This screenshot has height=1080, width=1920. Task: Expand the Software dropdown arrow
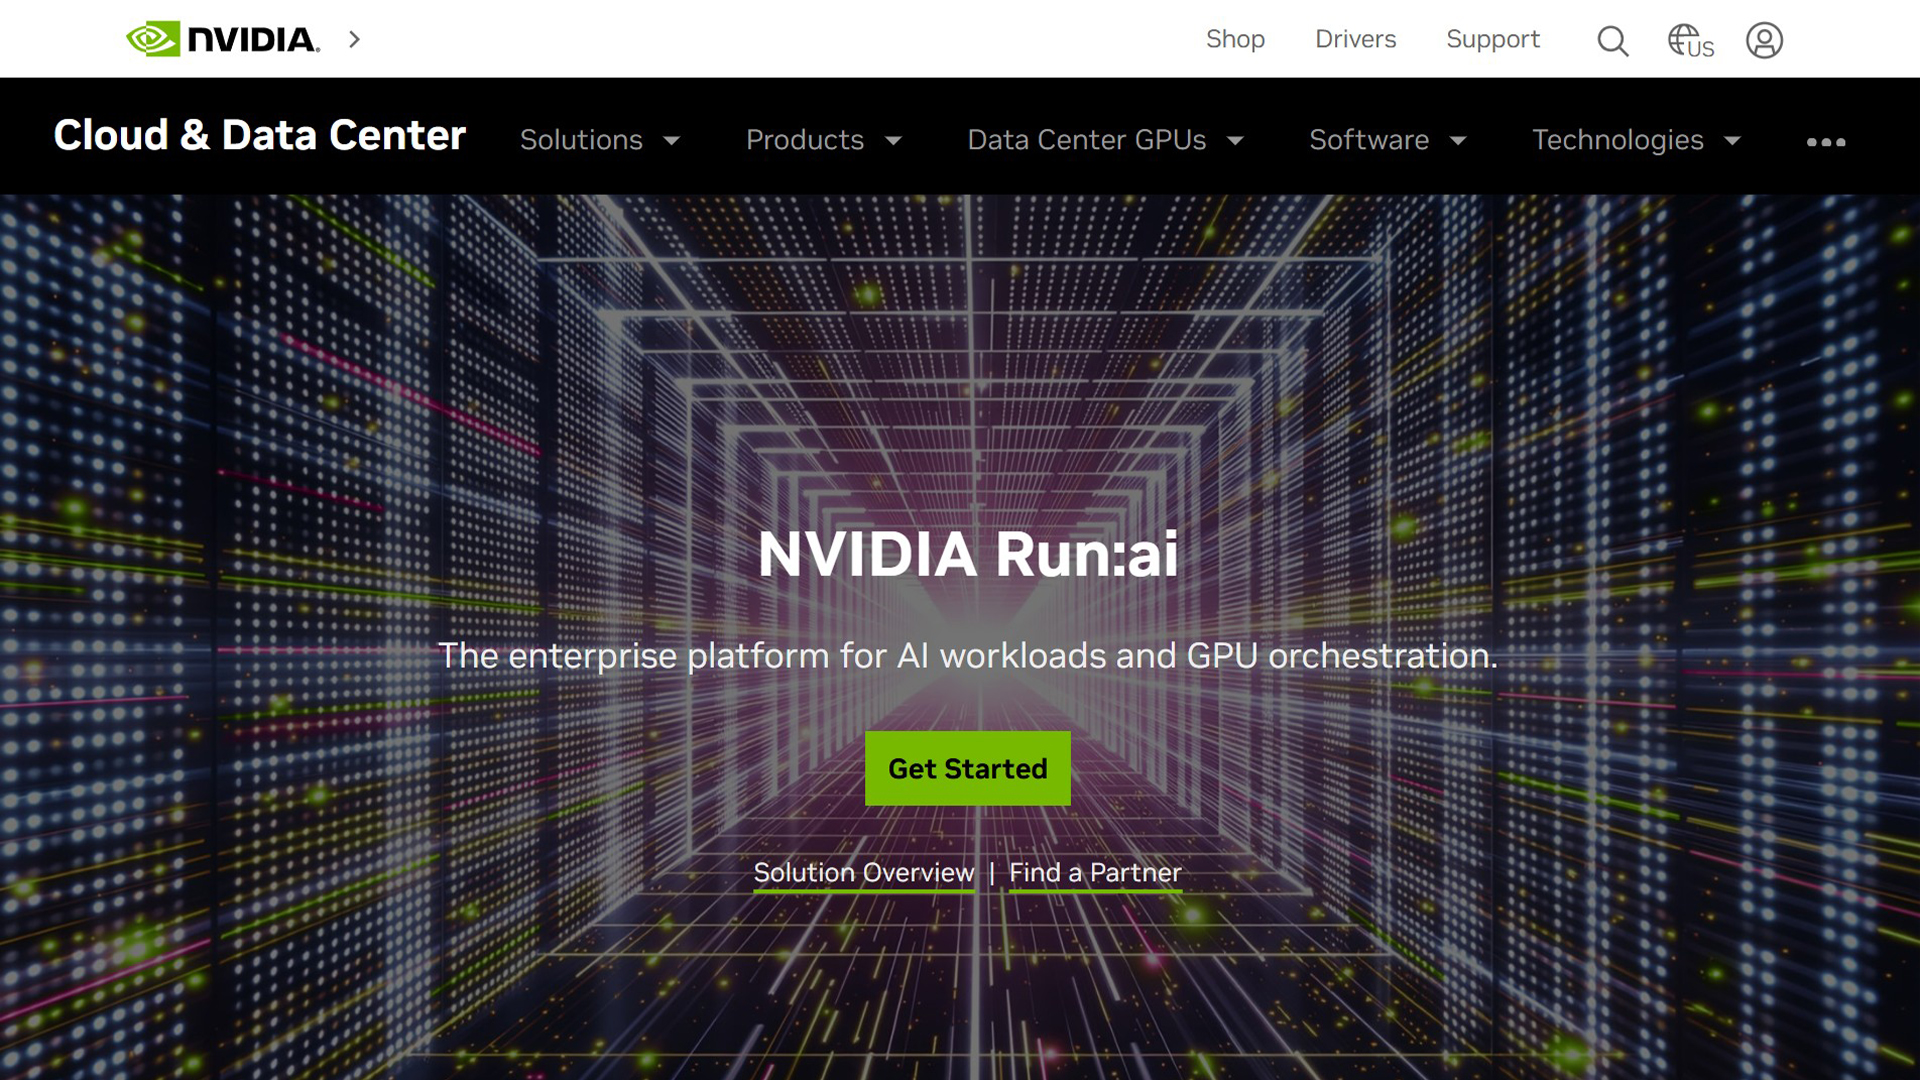click(x=1458, y=141)
